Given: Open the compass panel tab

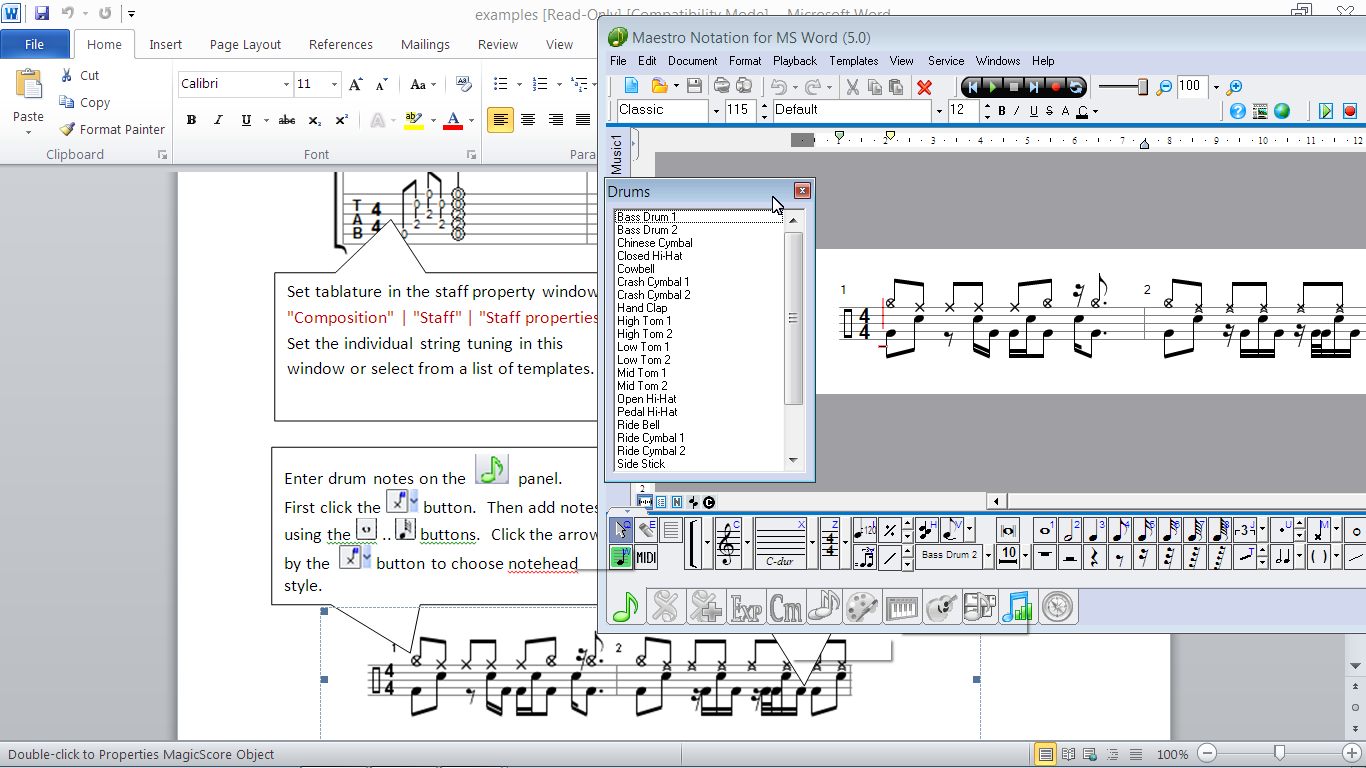Looking at the screenshot, I should click(x=1059, y=606).
